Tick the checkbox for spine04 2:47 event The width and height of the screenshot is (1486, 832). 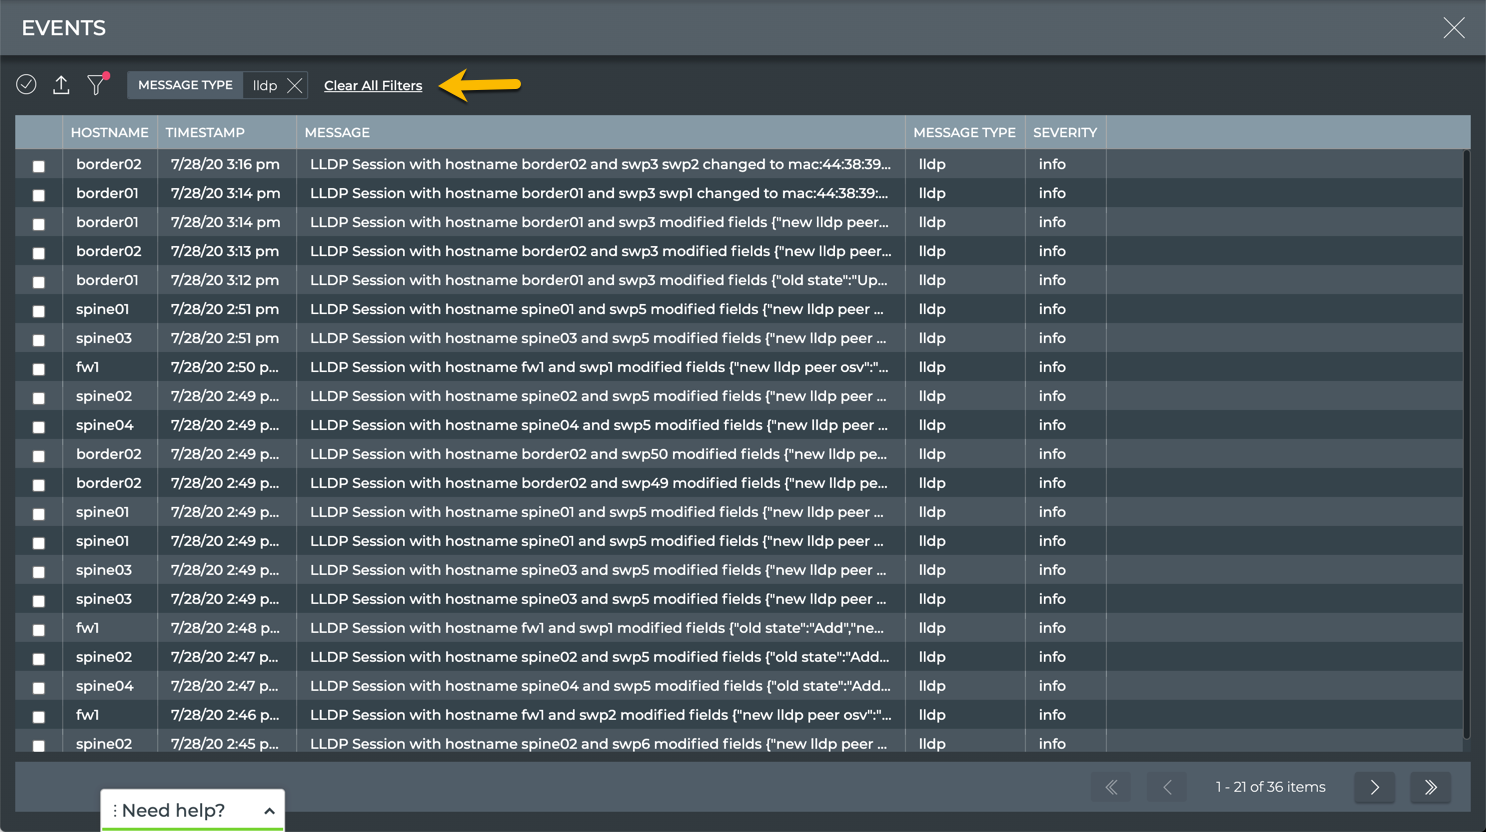(x=39, y=688)
